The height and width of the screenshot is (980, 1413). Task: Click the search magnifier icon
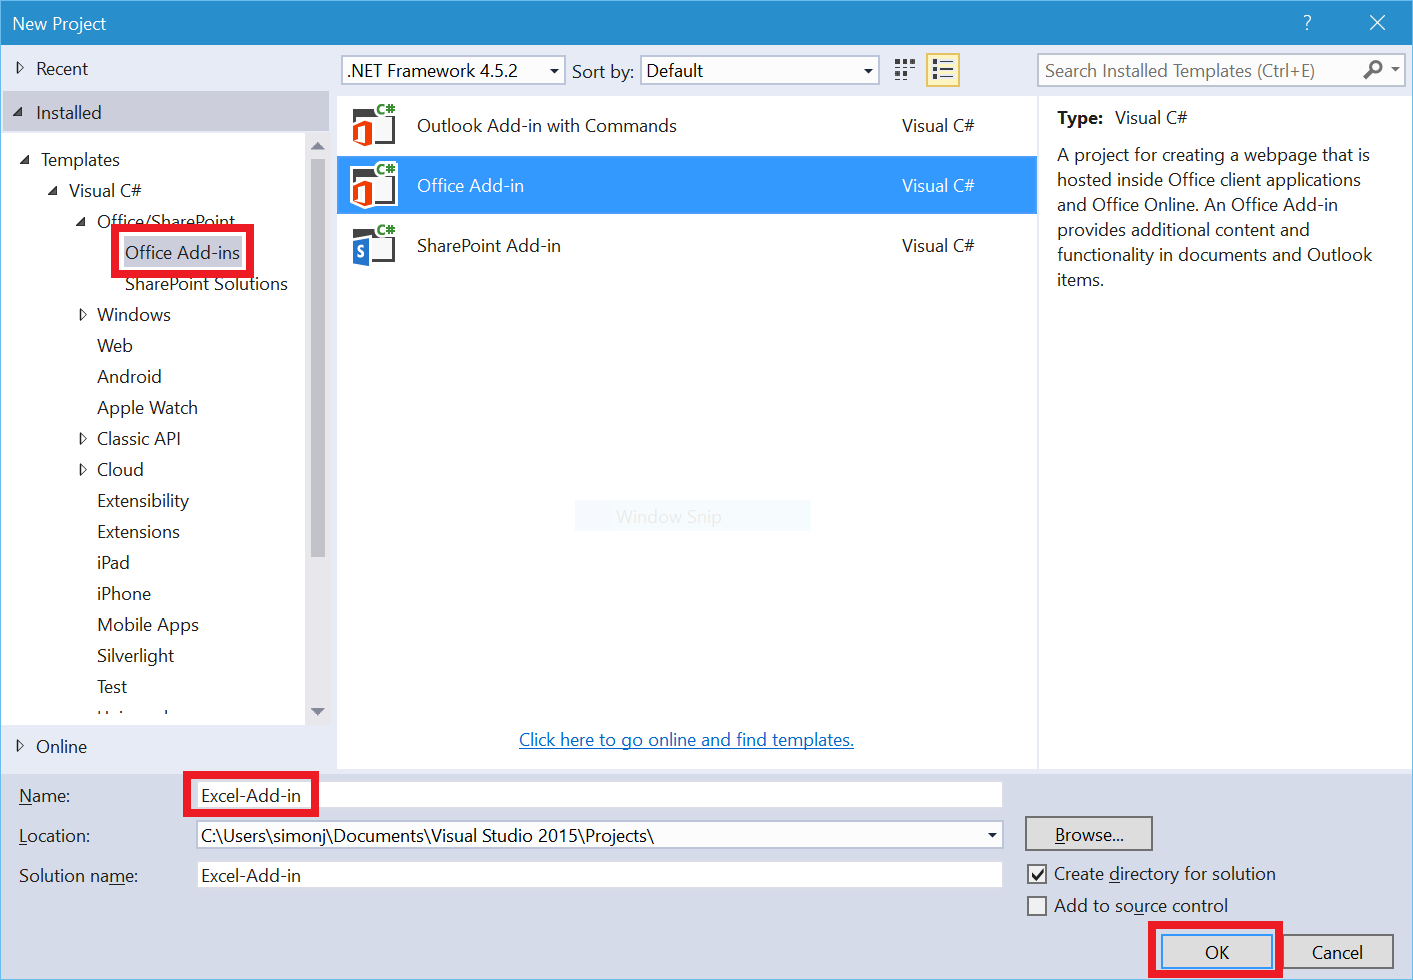(x=1373, y=70)
